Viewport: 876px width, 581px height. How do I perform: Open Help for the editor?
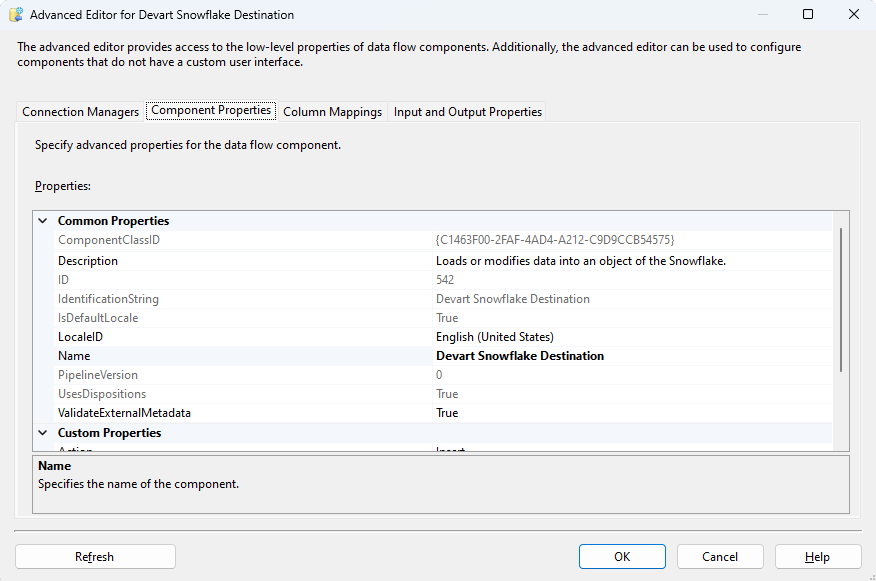817,557
